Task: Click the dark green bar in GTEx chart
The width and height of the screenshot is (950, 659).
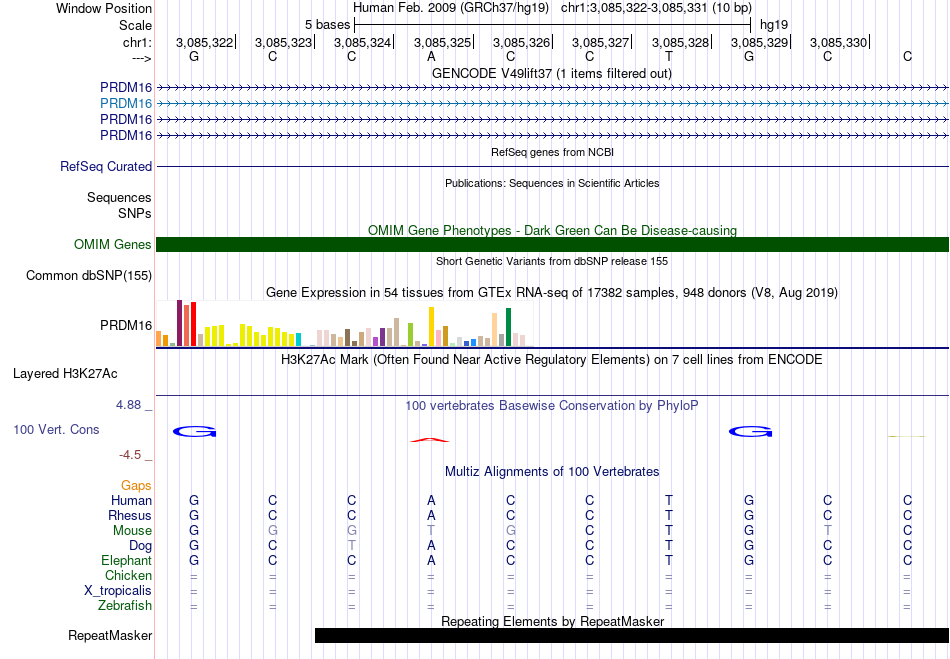Action: pos(508,327)
